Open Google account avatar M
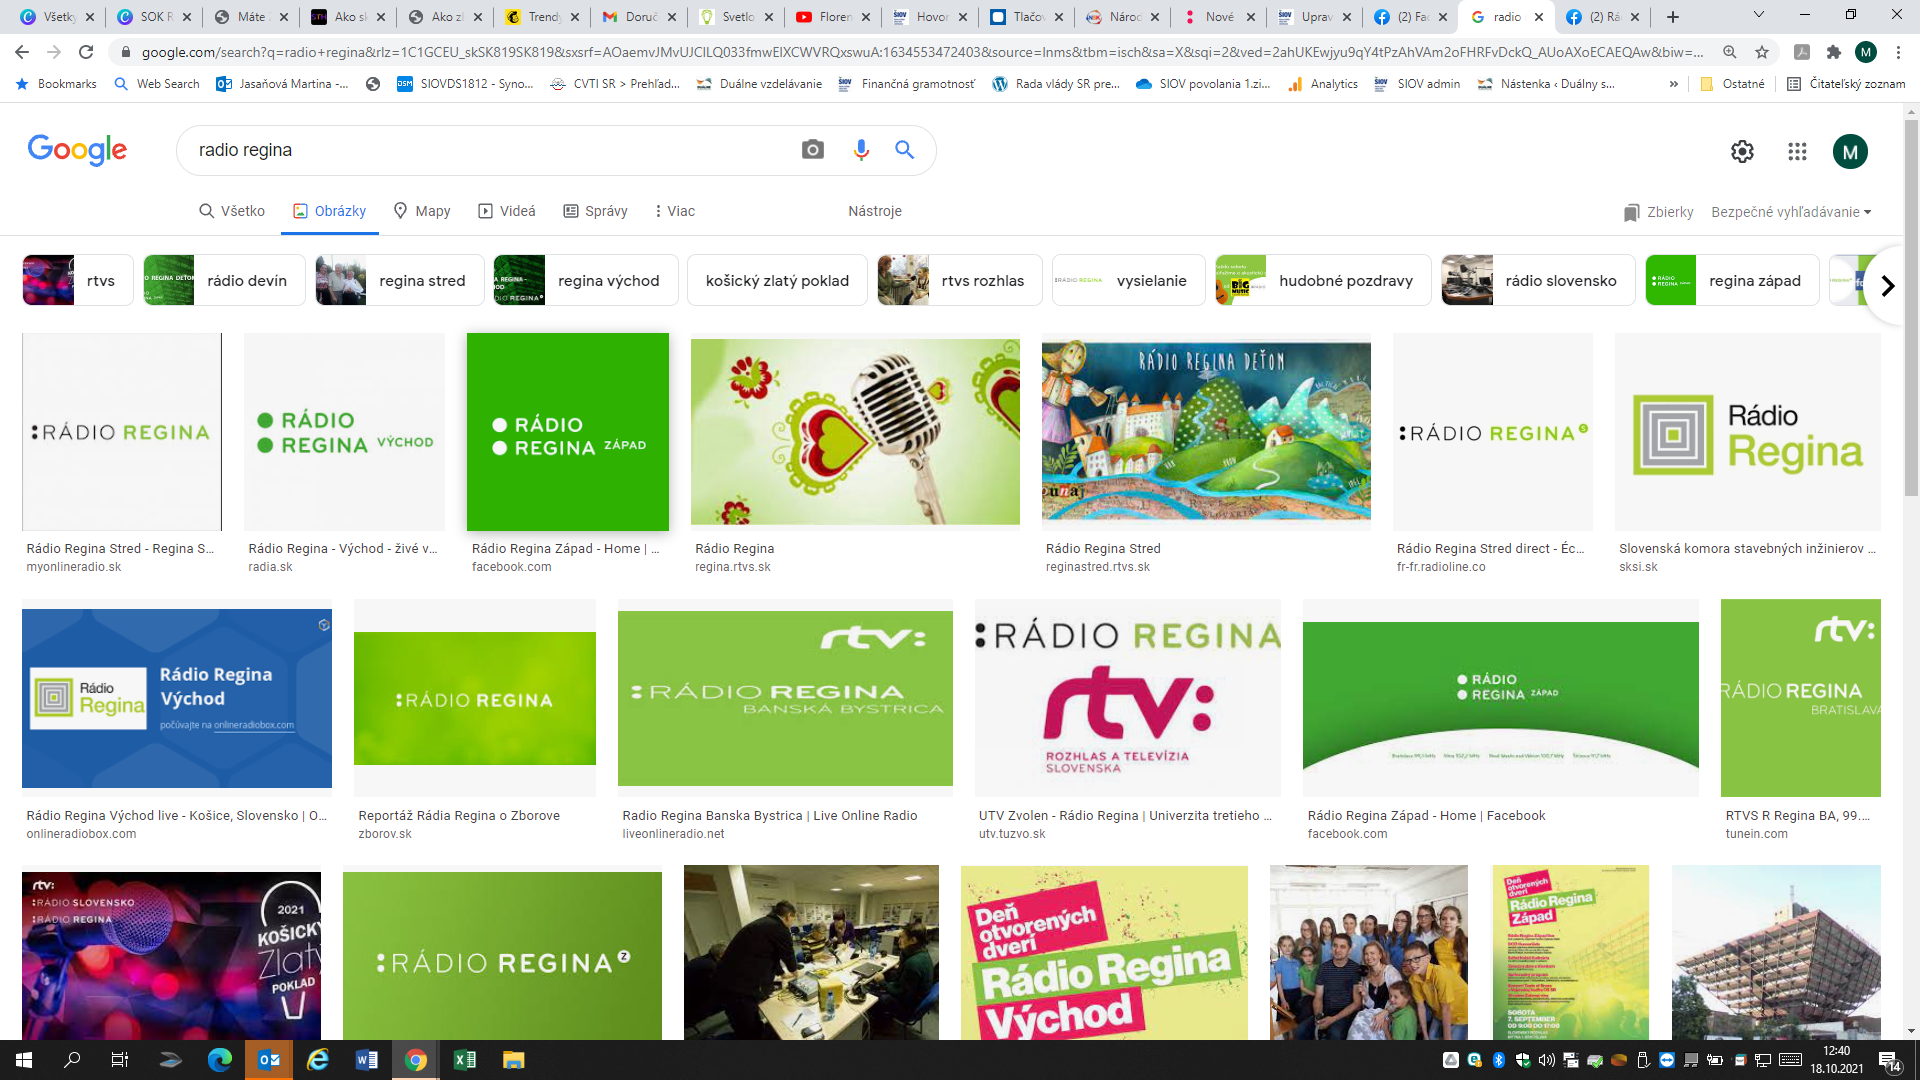The height and width of the screenshot is (1080, 1920). coord(1850,151)
